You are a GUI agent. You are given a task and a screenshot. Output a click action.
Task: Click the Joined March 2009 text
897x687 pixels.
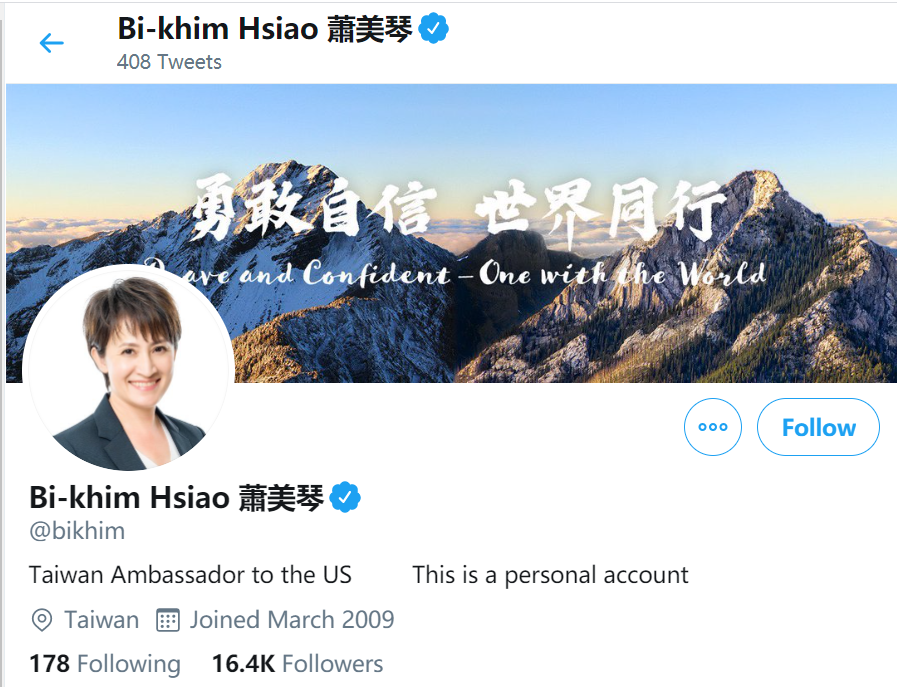pos(292,620)
